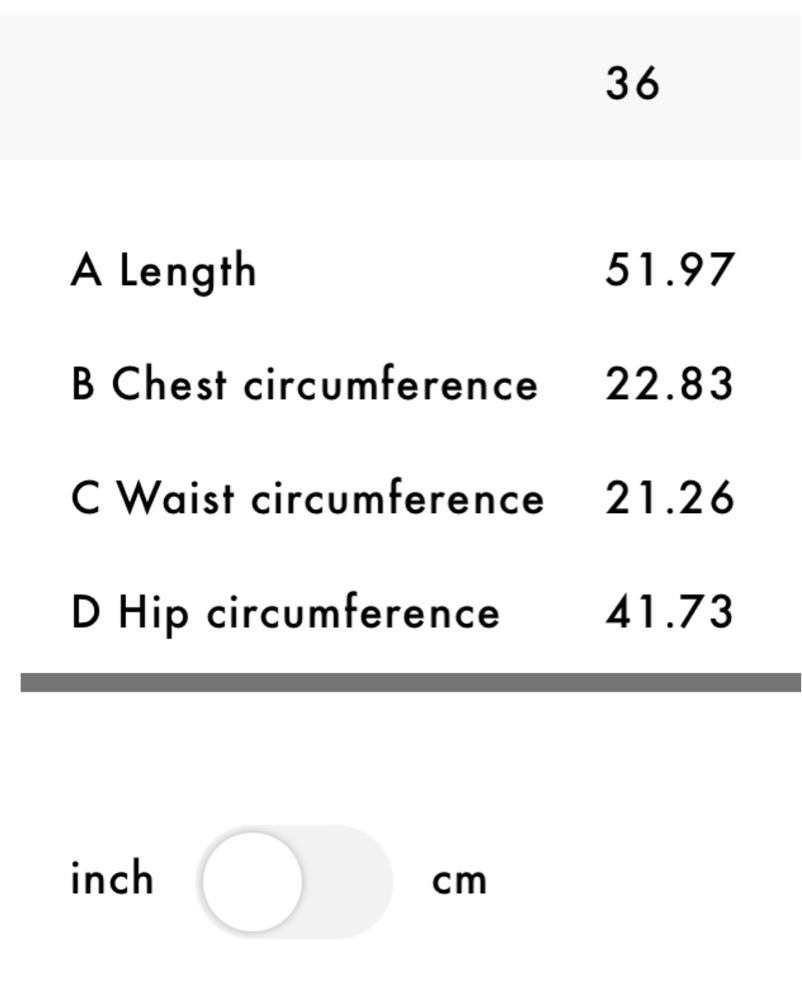The image size is (802, 1000).
Task: Click the 21.26 waist value
Action: point(669,498)
